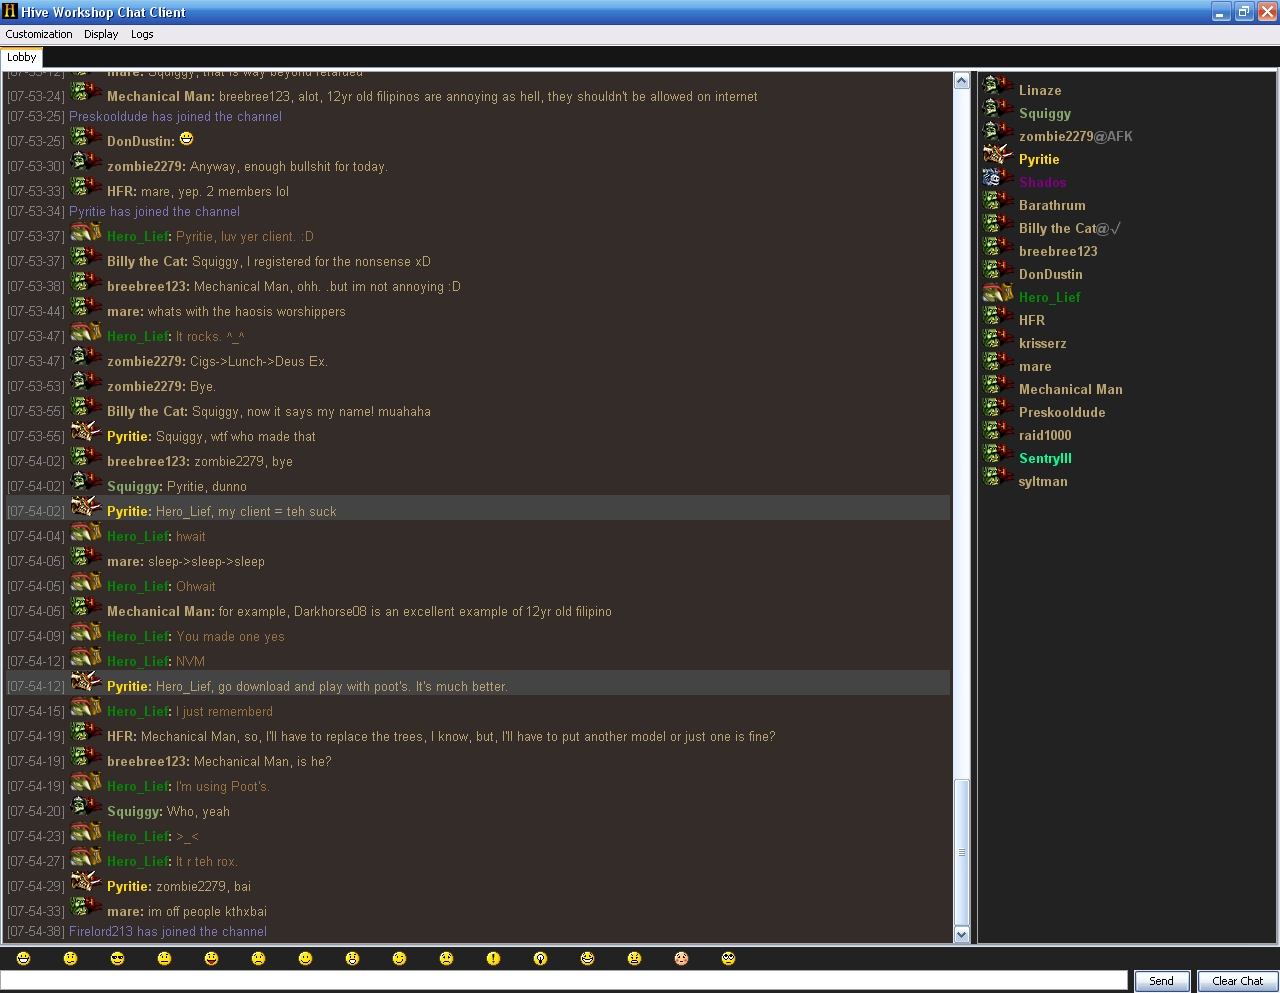Select user zombie2279@AFK in the list
1280x993 pixels.
point(1076,136)
